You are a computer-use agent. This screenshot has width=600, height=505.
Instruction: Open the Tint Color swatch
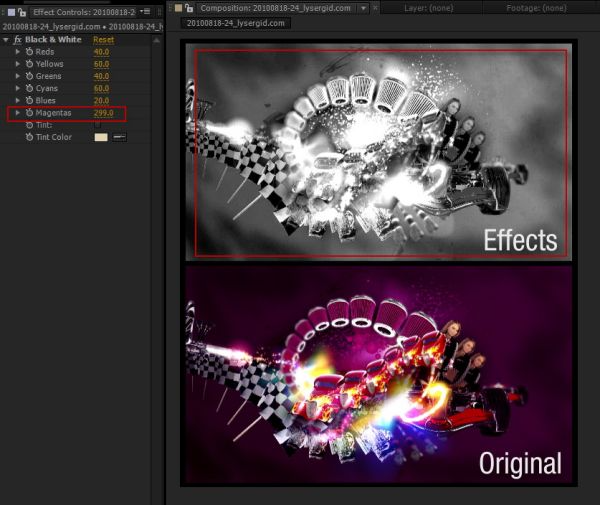click(x=101, y=137)
